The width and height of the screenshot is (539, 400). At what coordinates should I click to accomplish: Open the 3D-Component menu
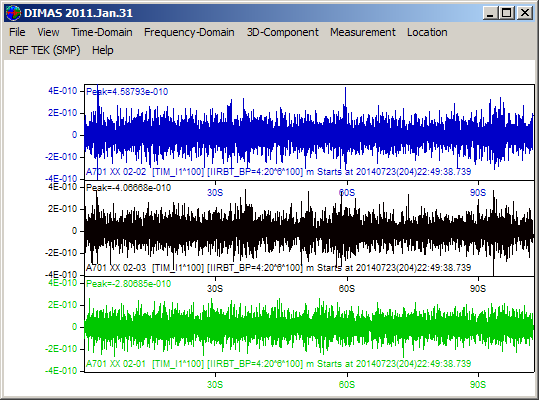pyautogui.click(x=283, y=32)
